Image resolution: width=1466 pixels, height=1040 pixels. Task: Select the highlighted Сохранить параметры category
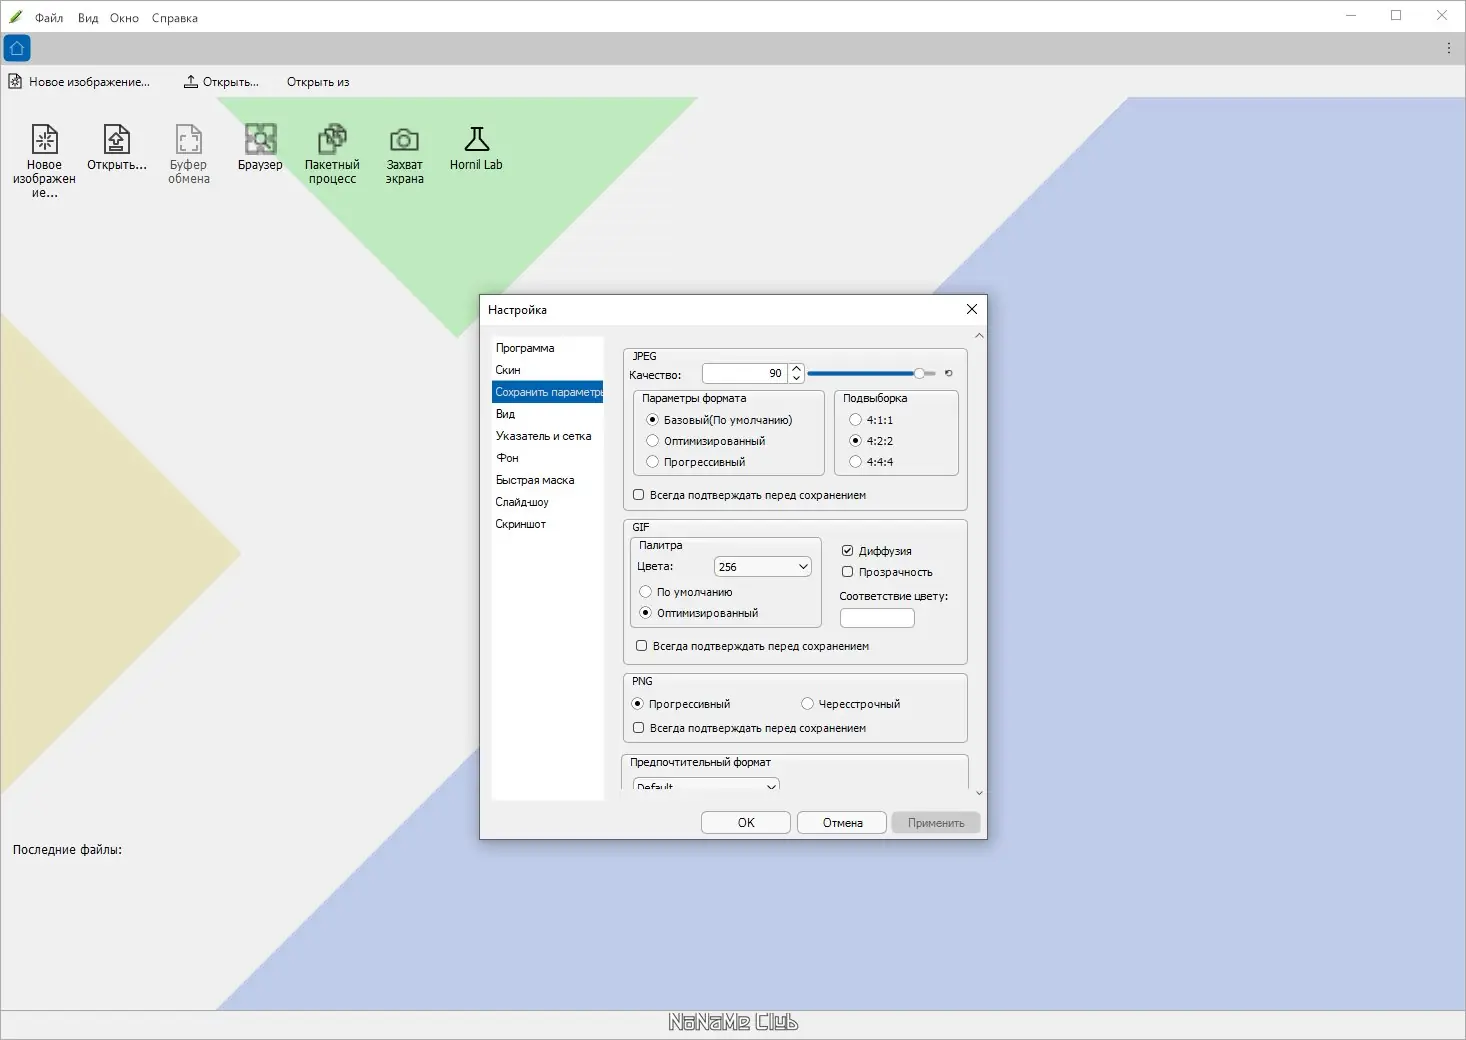pyautogui.click(x=547, y=392)
